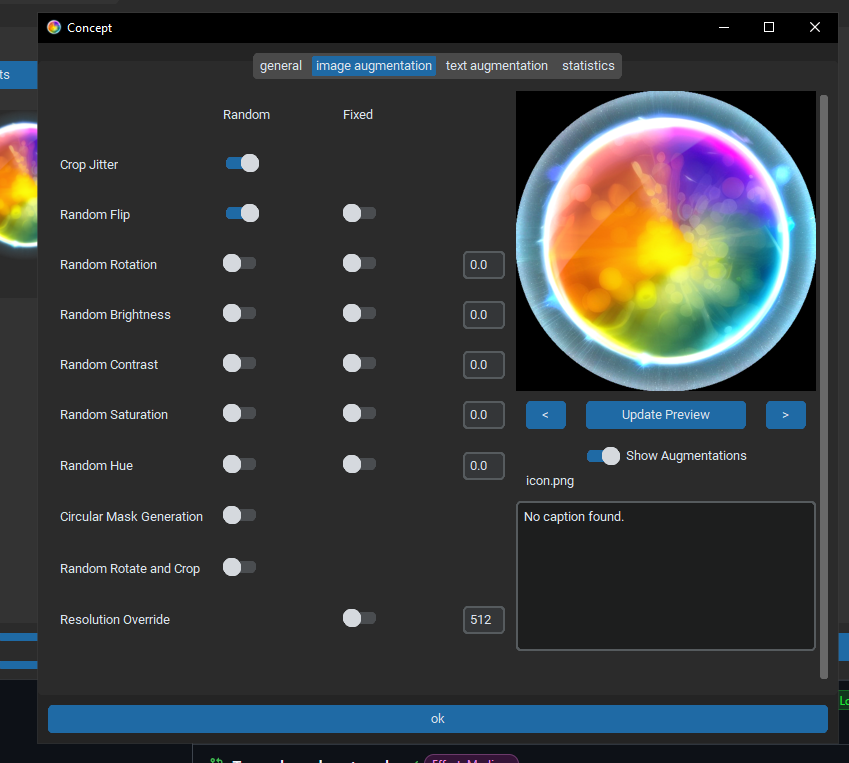Image resolution: width=849 pixels, height=763 pixels.
Task: Disable the Crop Jitter random toggle
Action: point(242,164)
